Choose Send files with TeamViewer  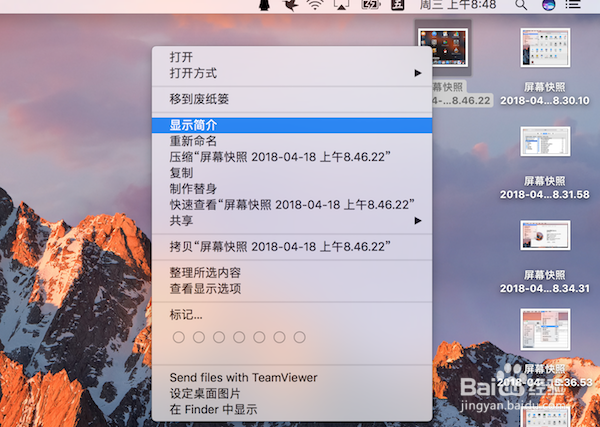(292, 378)
